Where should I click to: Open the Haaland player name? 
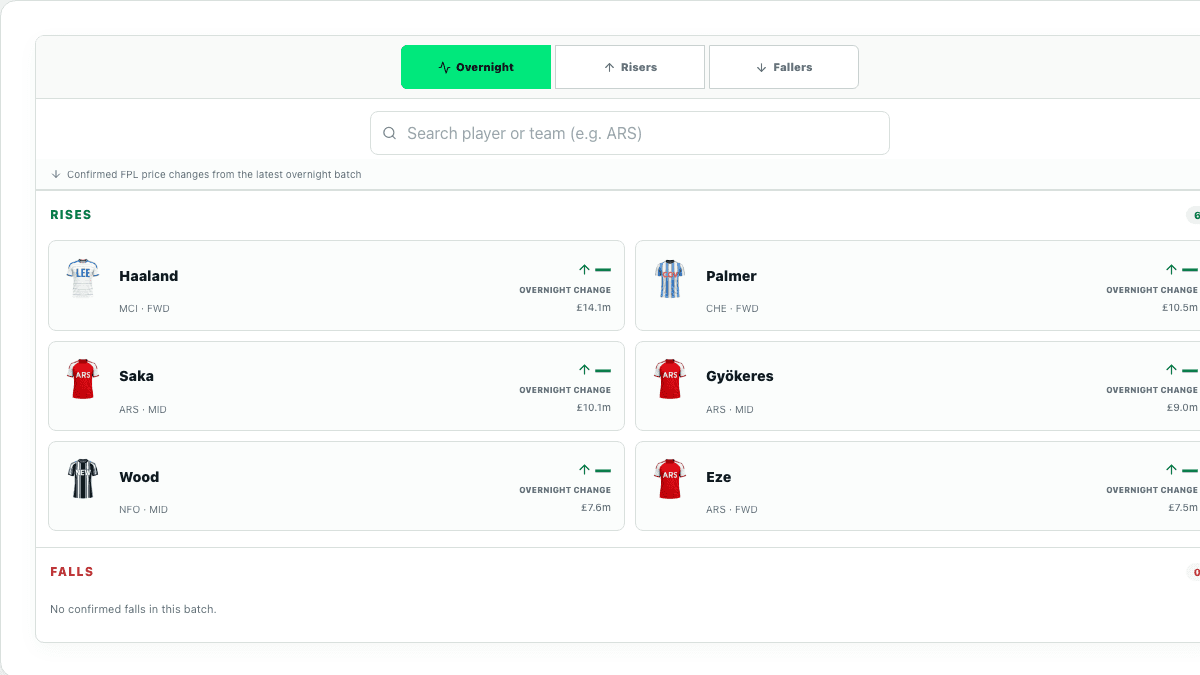click(x=148, y=276)
